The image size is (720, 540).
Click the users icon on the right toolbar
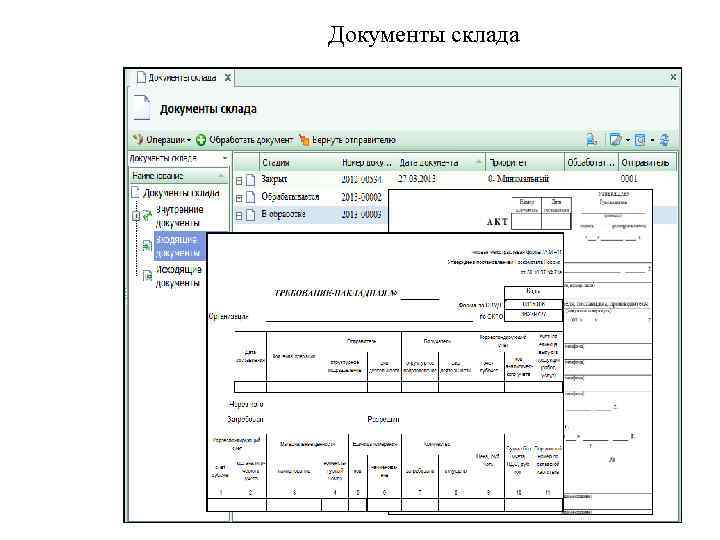pos(592,139)
